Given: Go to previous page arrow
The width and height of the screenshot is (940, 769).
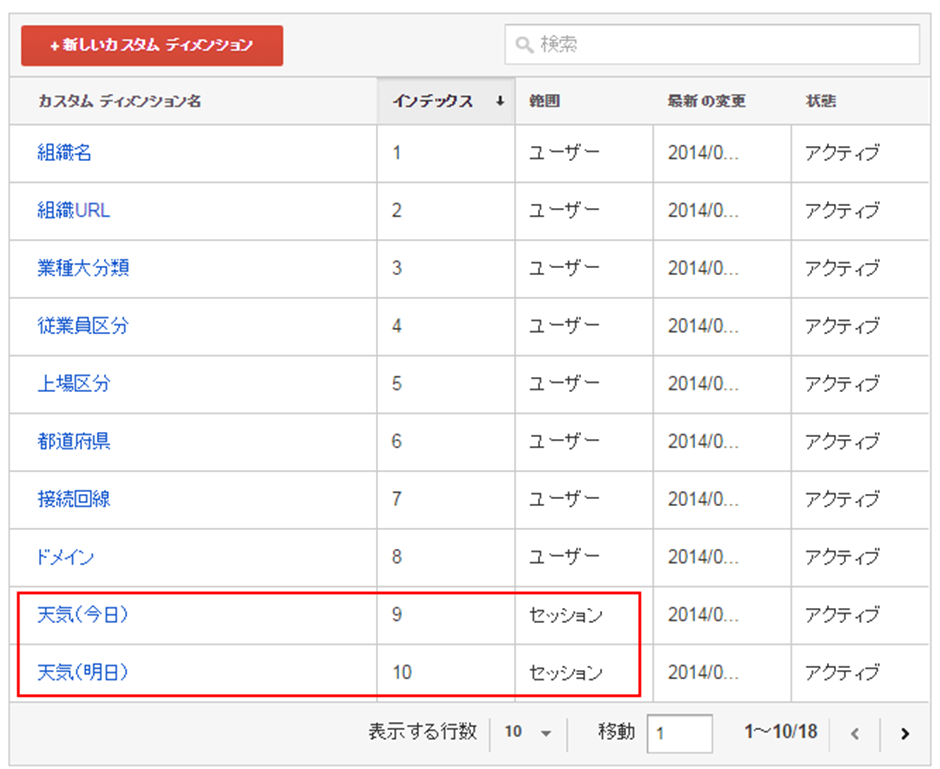Looking at the screenshot, I should 855,733.
